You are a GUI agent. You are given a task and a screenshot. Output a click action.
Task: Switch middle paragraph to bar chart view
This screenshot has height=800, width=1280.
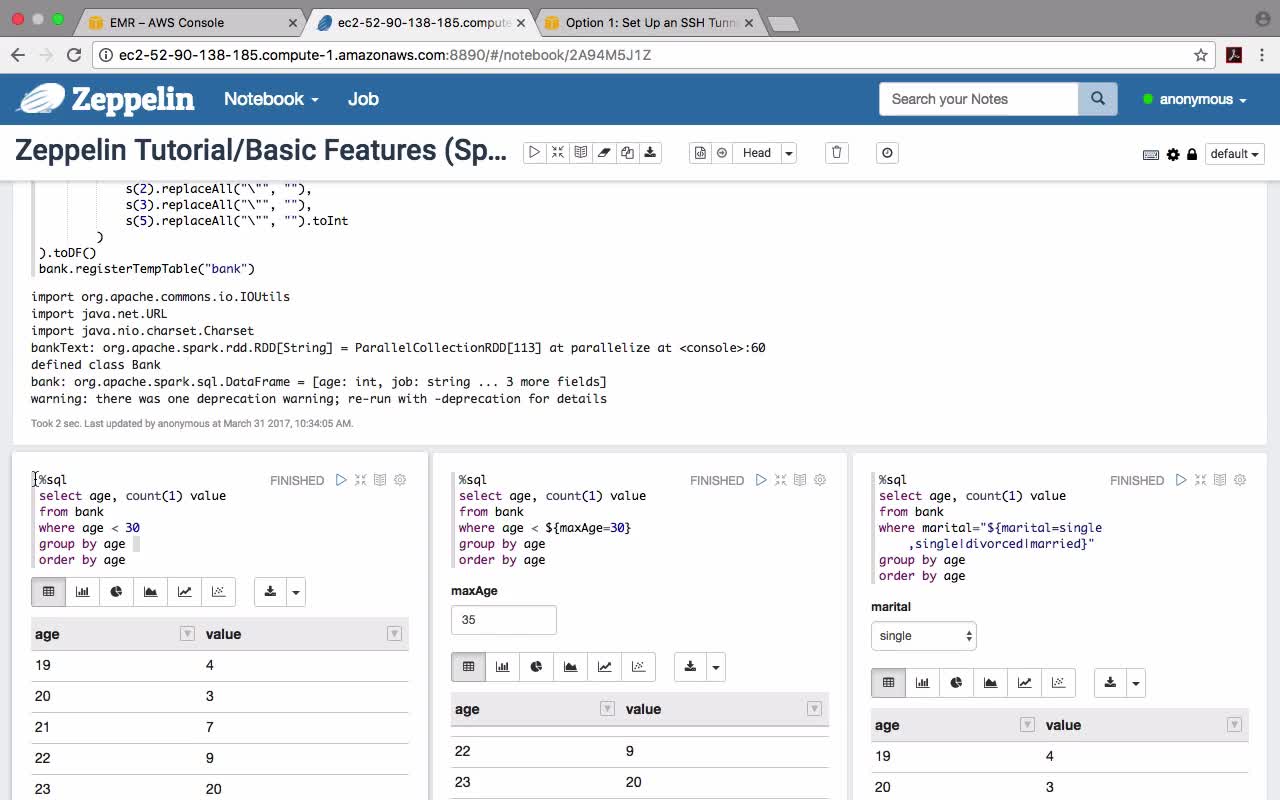[x=502, y=667]
